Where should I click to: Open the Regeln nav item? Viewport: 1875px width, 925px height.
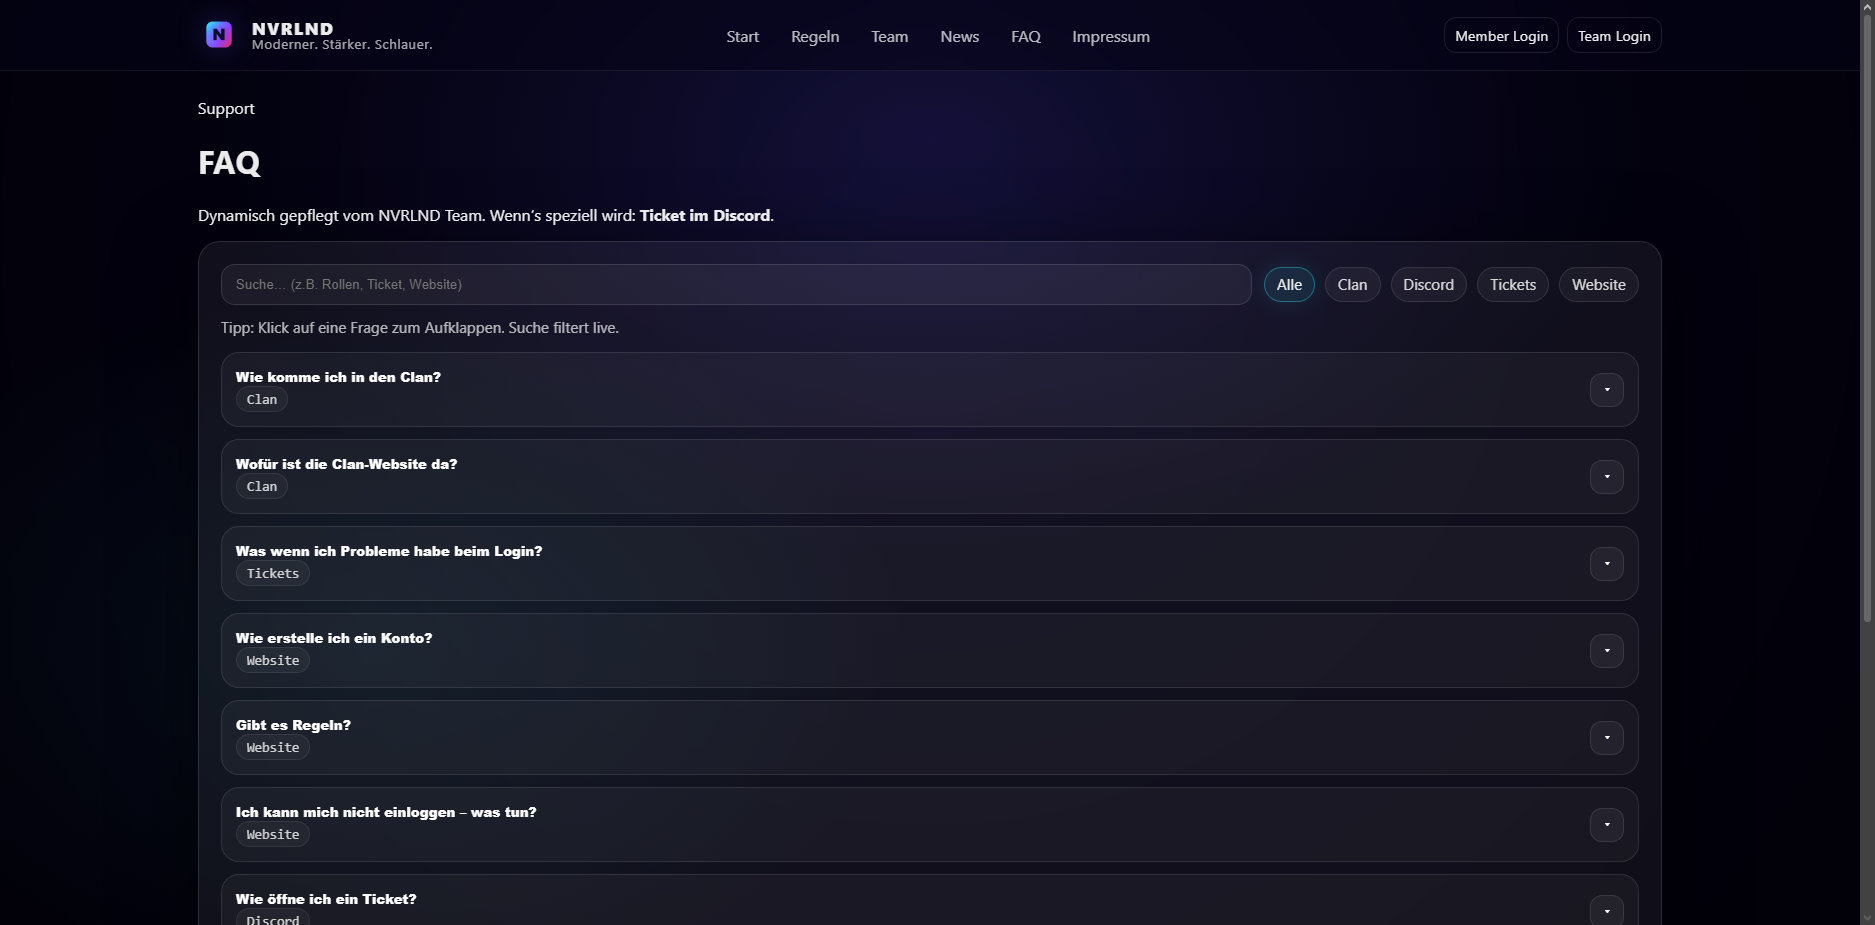click(x=815, y=37)
